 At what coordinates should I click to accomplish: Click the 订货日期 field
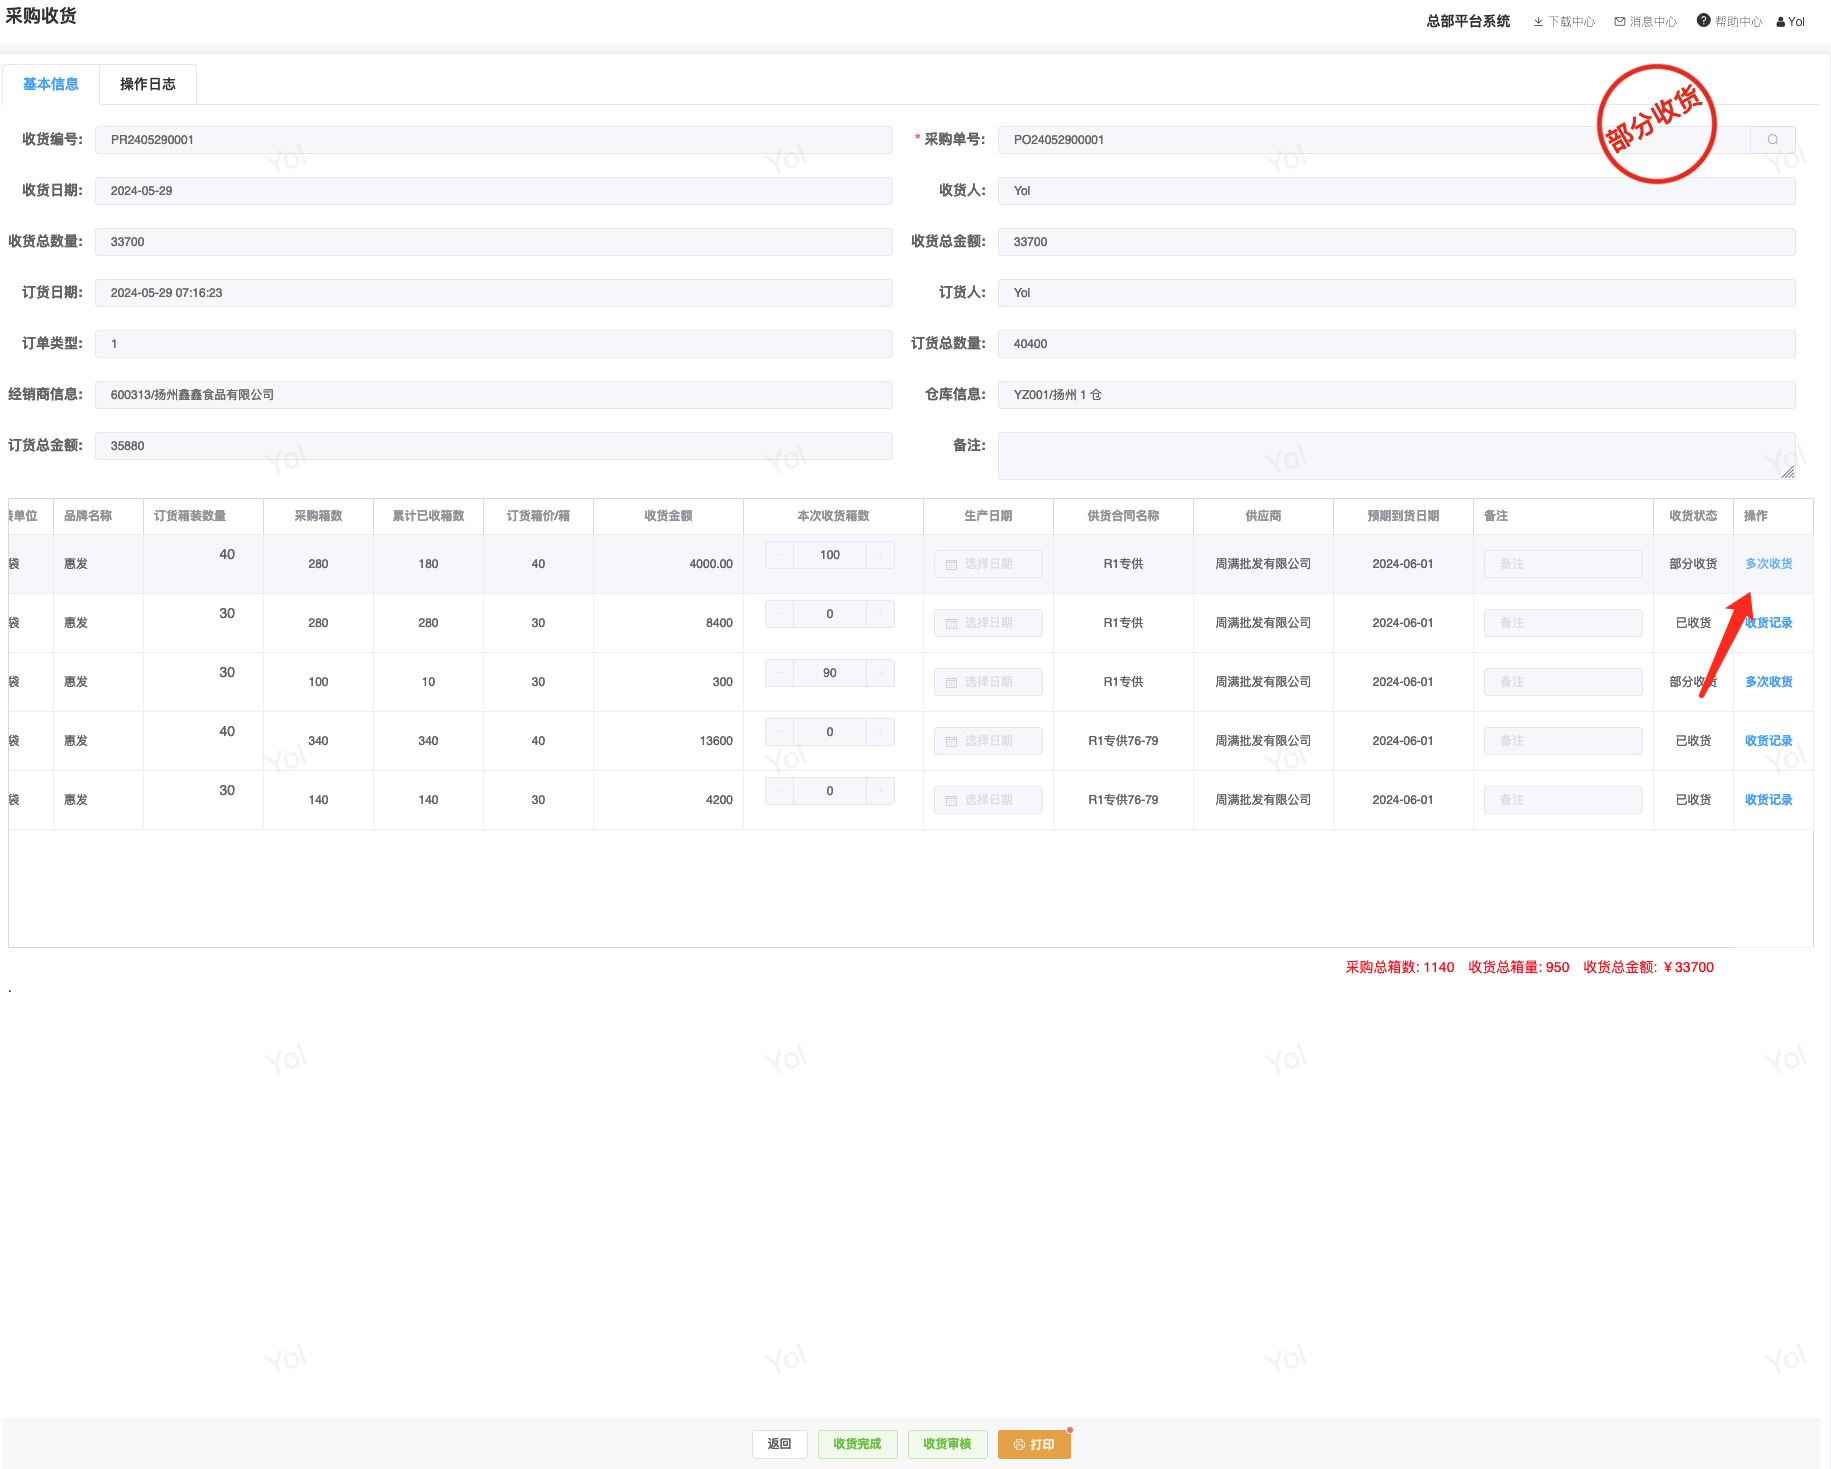tap(494, 293)
